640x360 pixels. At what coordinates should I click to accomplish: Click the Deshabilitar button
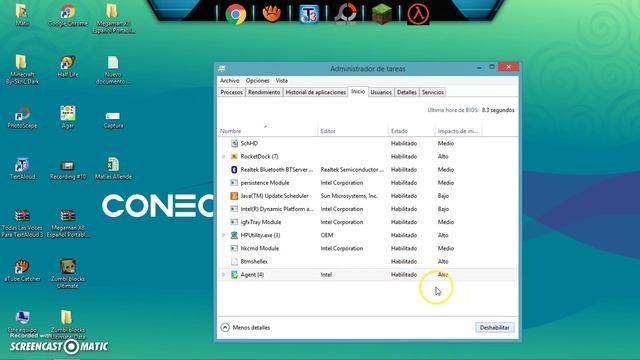click(x=494, y=327)
